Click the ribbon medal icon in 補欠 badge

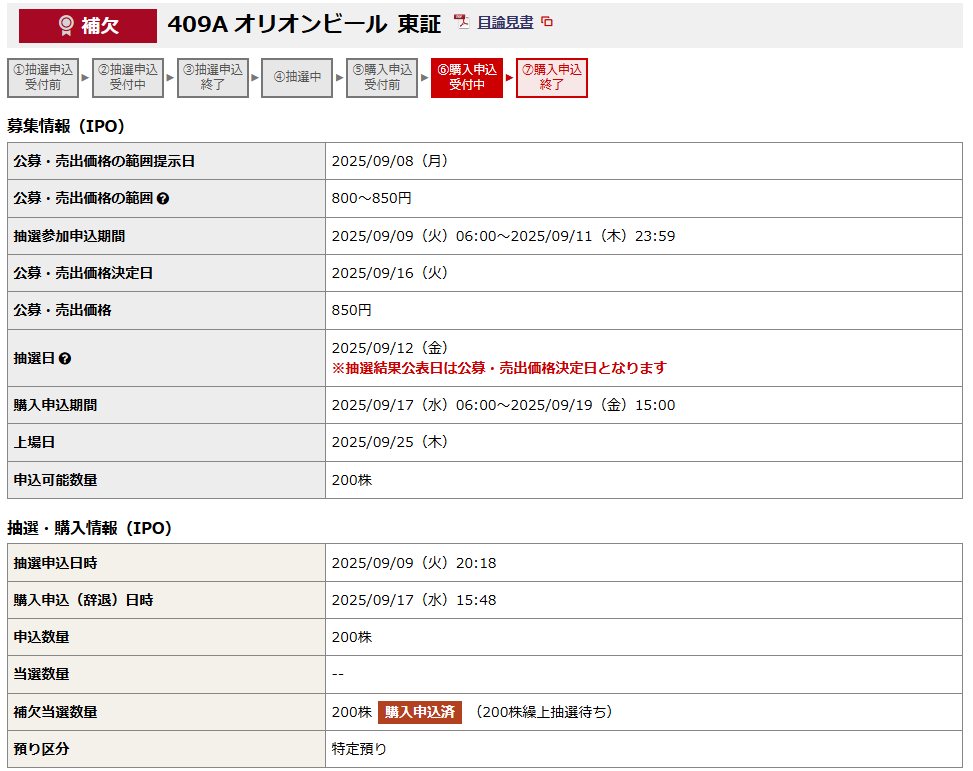pos(66,25)
